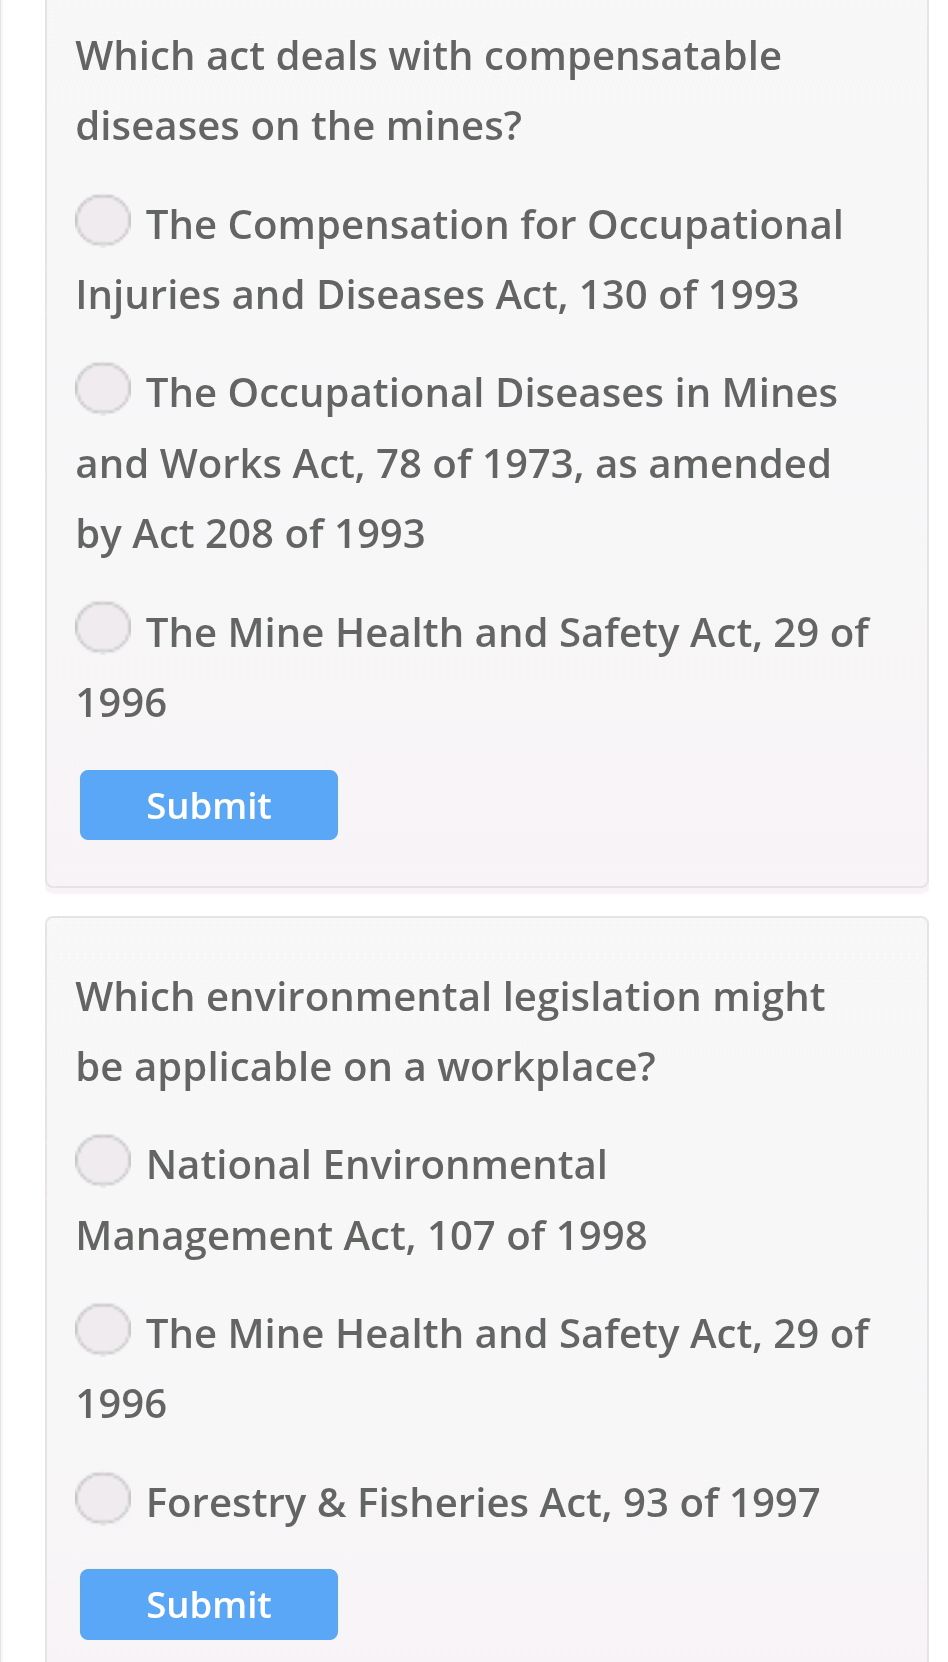This screenshot has width=948, height=1662.
Task: Click the 'be applicable on a workplace?' text line
Action: pyautogui.click(x=365, y=1068)
